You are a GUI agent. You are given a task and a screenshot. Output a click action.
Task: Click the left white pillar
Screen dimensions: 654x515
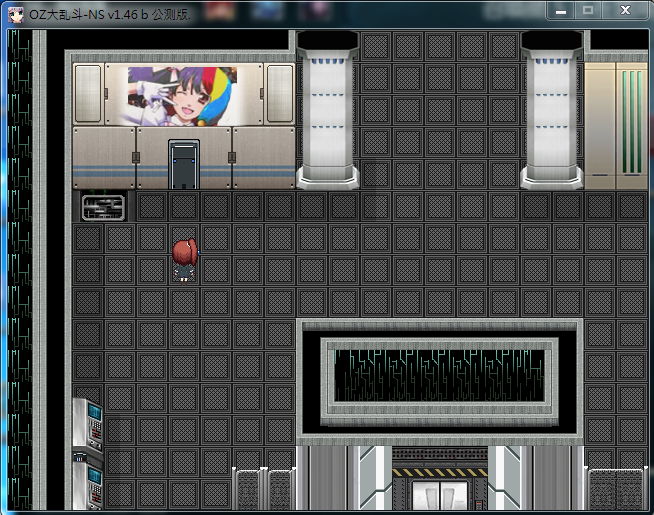327,111
